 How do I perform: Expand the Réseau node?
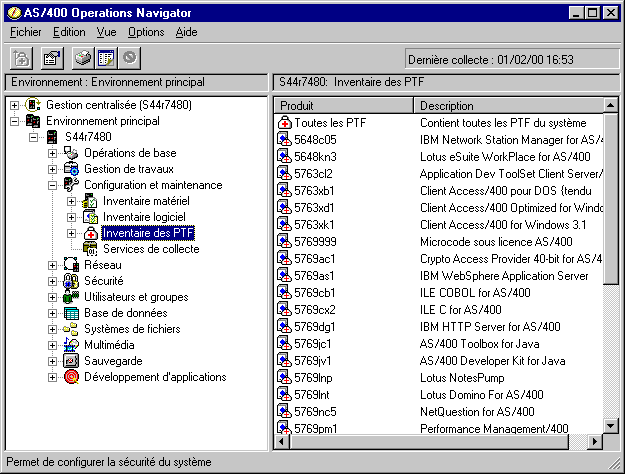pyautogui.click(x=52, y=266)
